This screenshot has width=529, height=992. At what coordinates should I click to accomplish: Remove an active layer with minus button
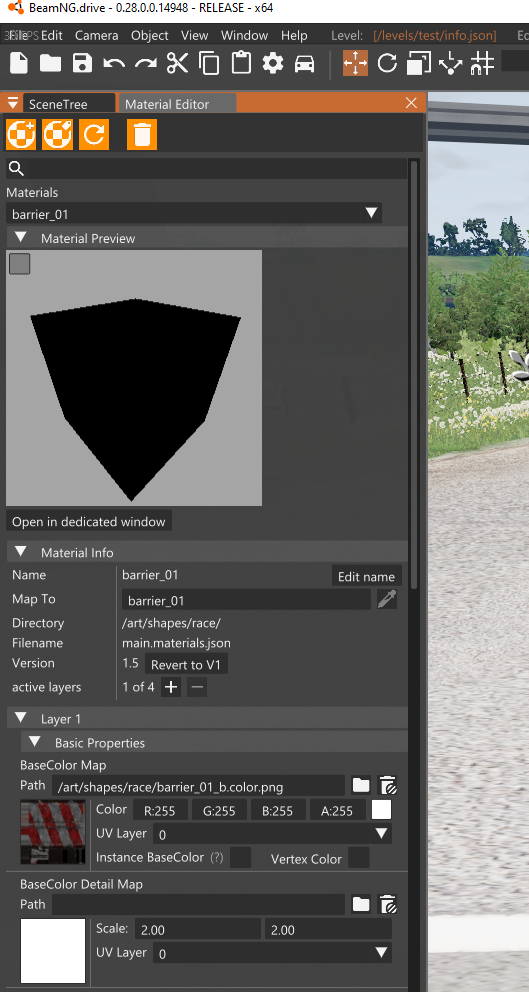click(197, 687)
